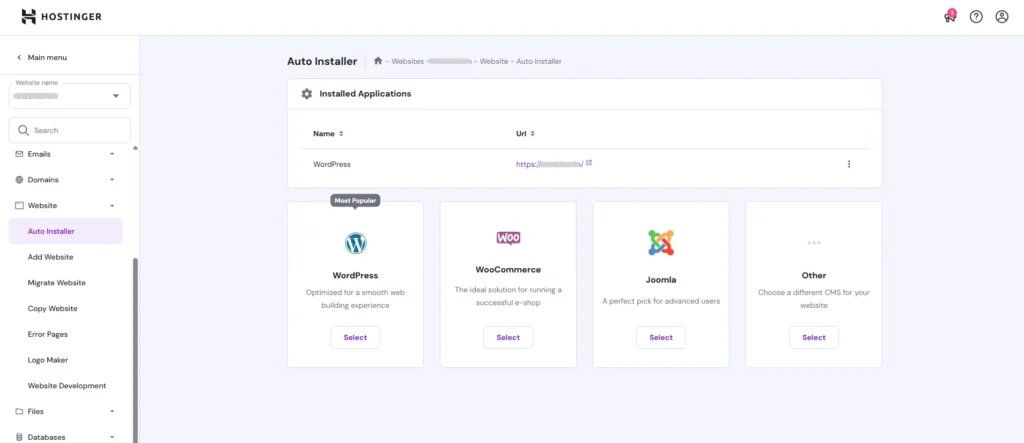
Task: Select the Other CMS option
Action: click(814, 338)
